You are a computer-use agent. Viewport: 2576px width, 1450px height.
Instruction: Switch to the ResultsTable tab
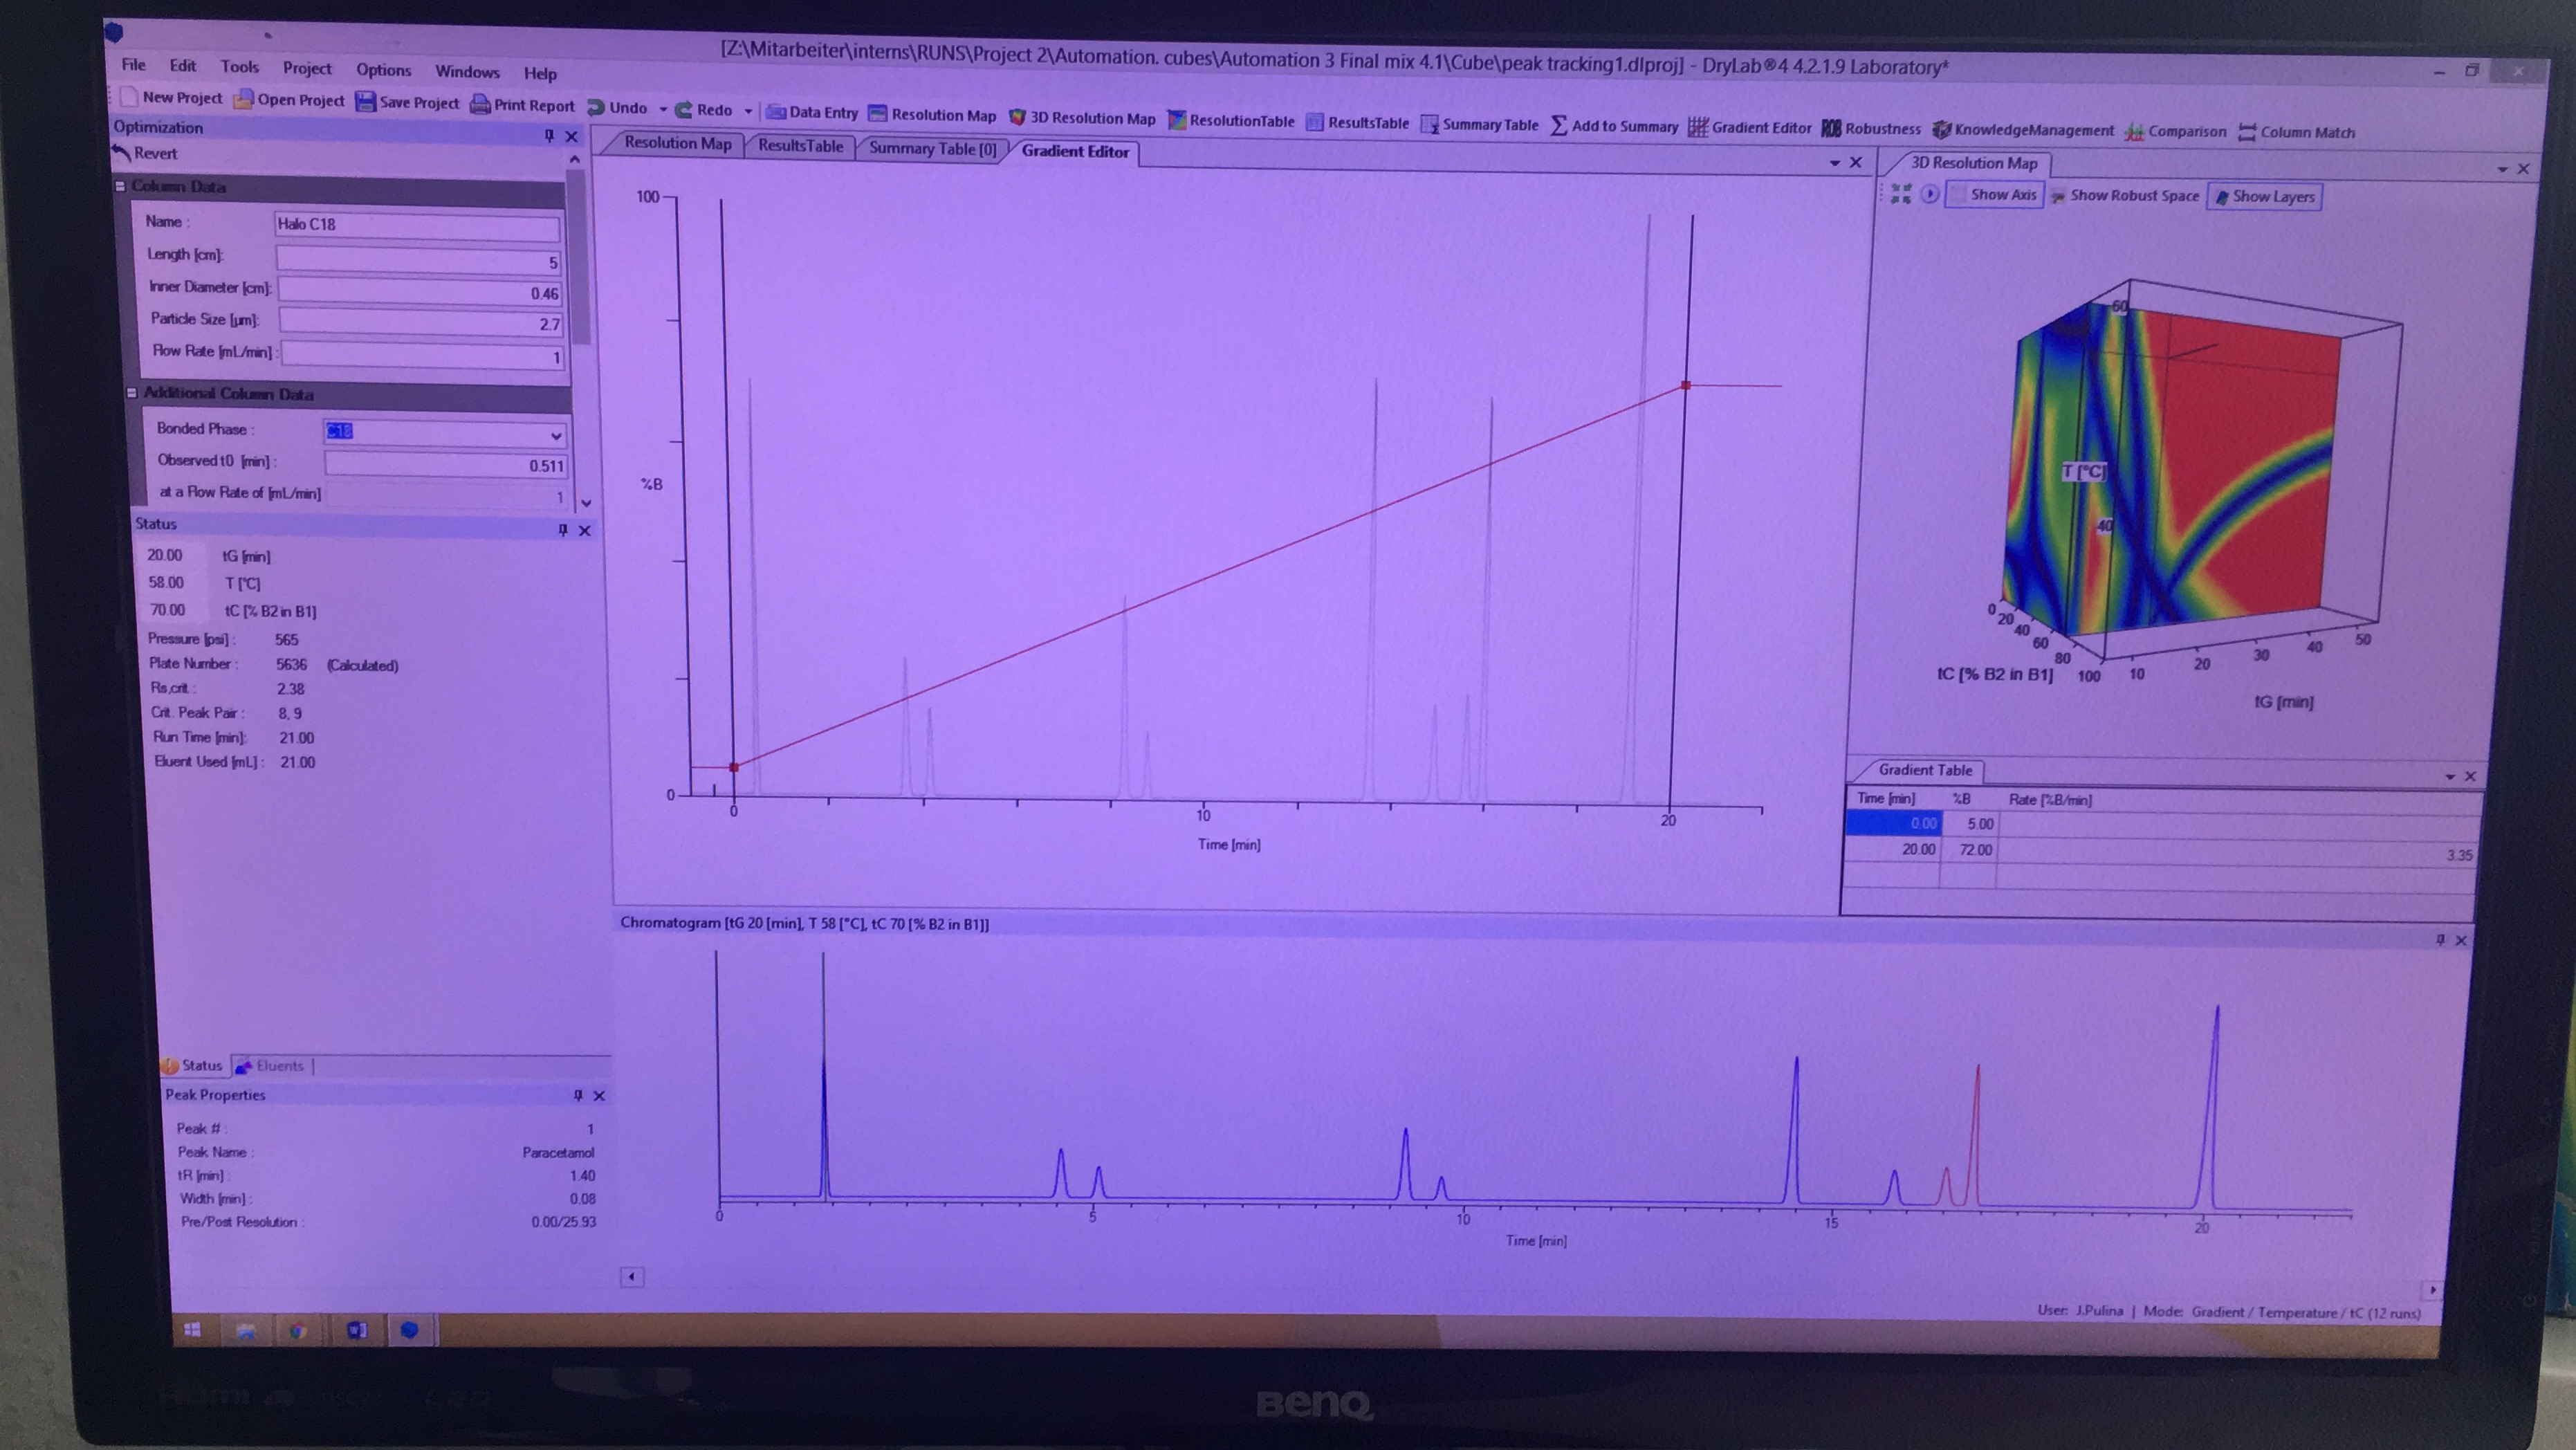tap(800, 146)
